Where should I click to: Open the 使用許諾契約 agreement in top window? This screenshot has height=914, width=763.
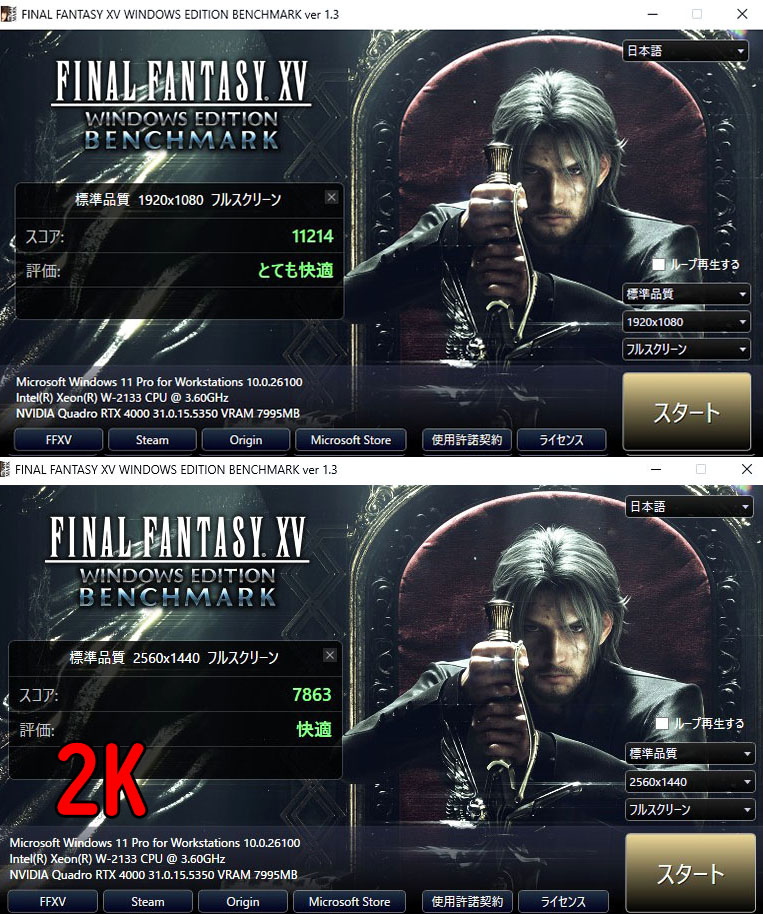(x=467, y=440)
